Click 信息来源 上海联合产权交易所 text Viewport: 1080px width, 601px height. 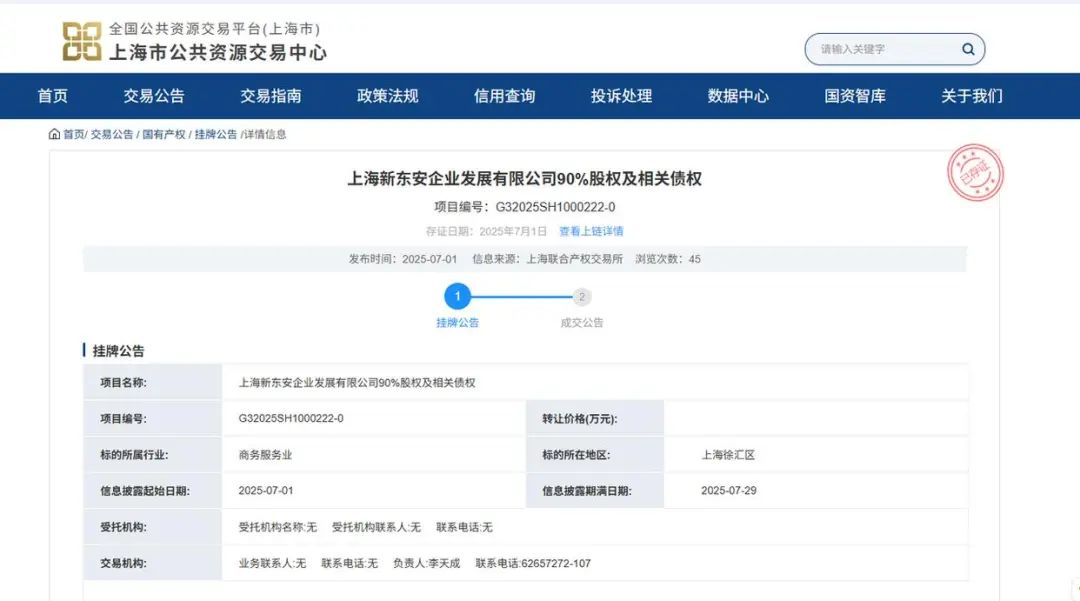pyautogui.click(x=548, y=260)
